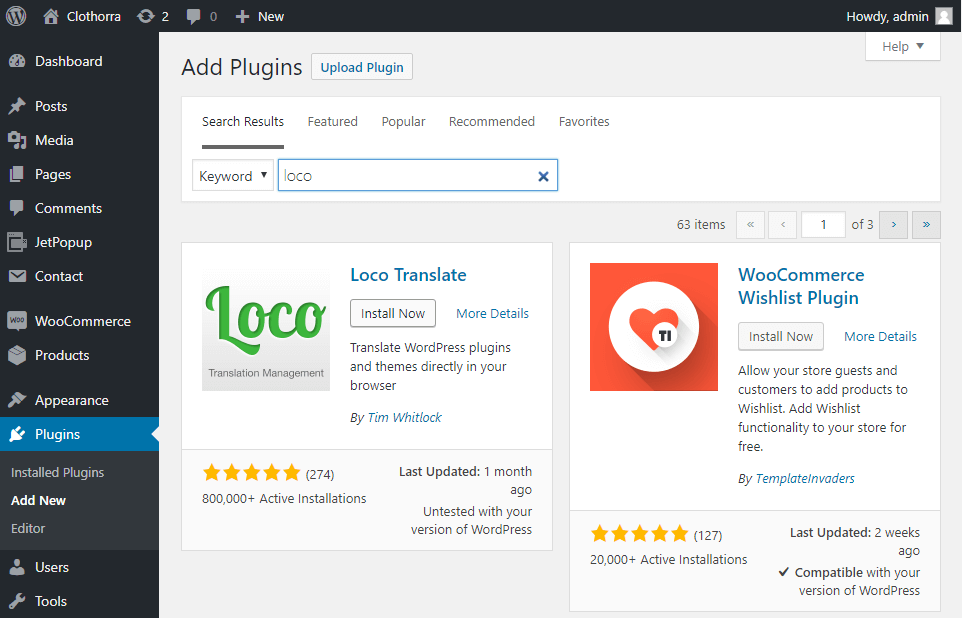Click the home icon next to Clothorra
The height and width of the screenshot is (618, 962).
coord(51,17)
